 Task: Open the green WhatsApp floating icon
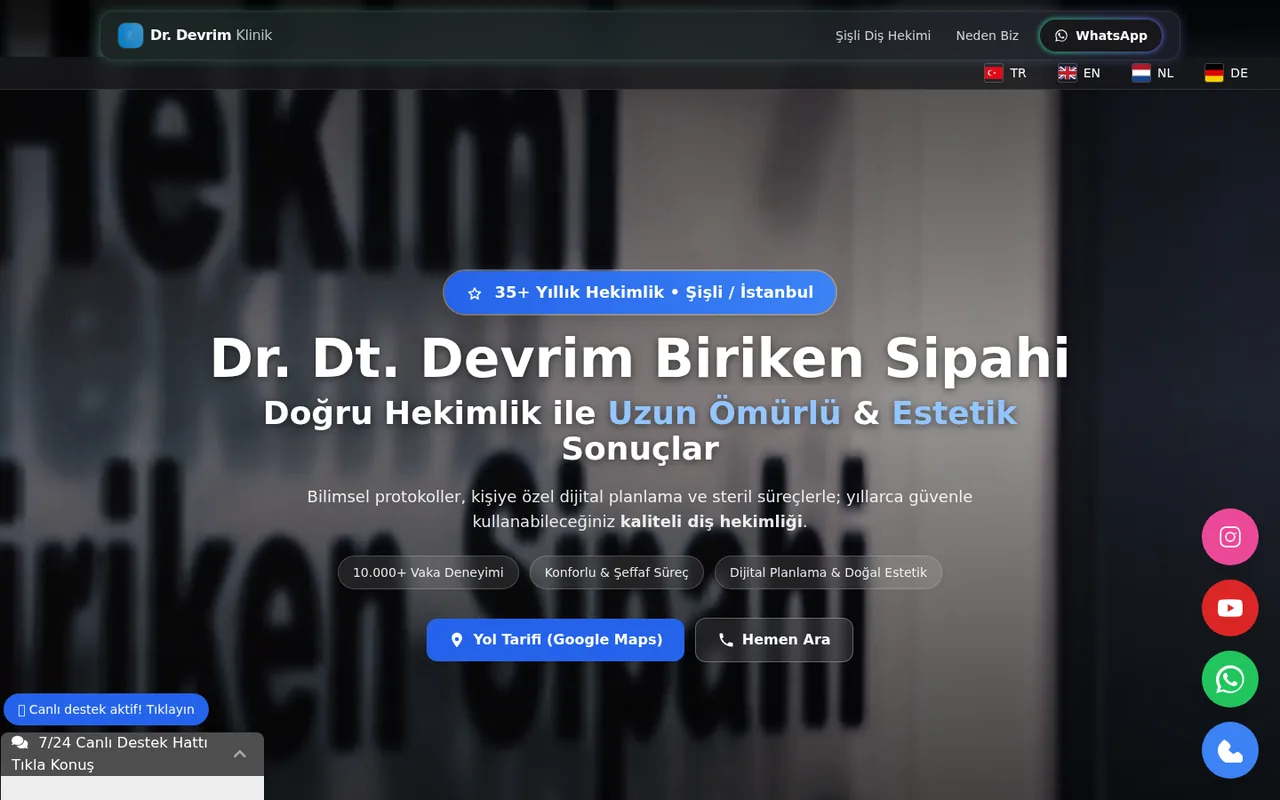click(1230, 679)
